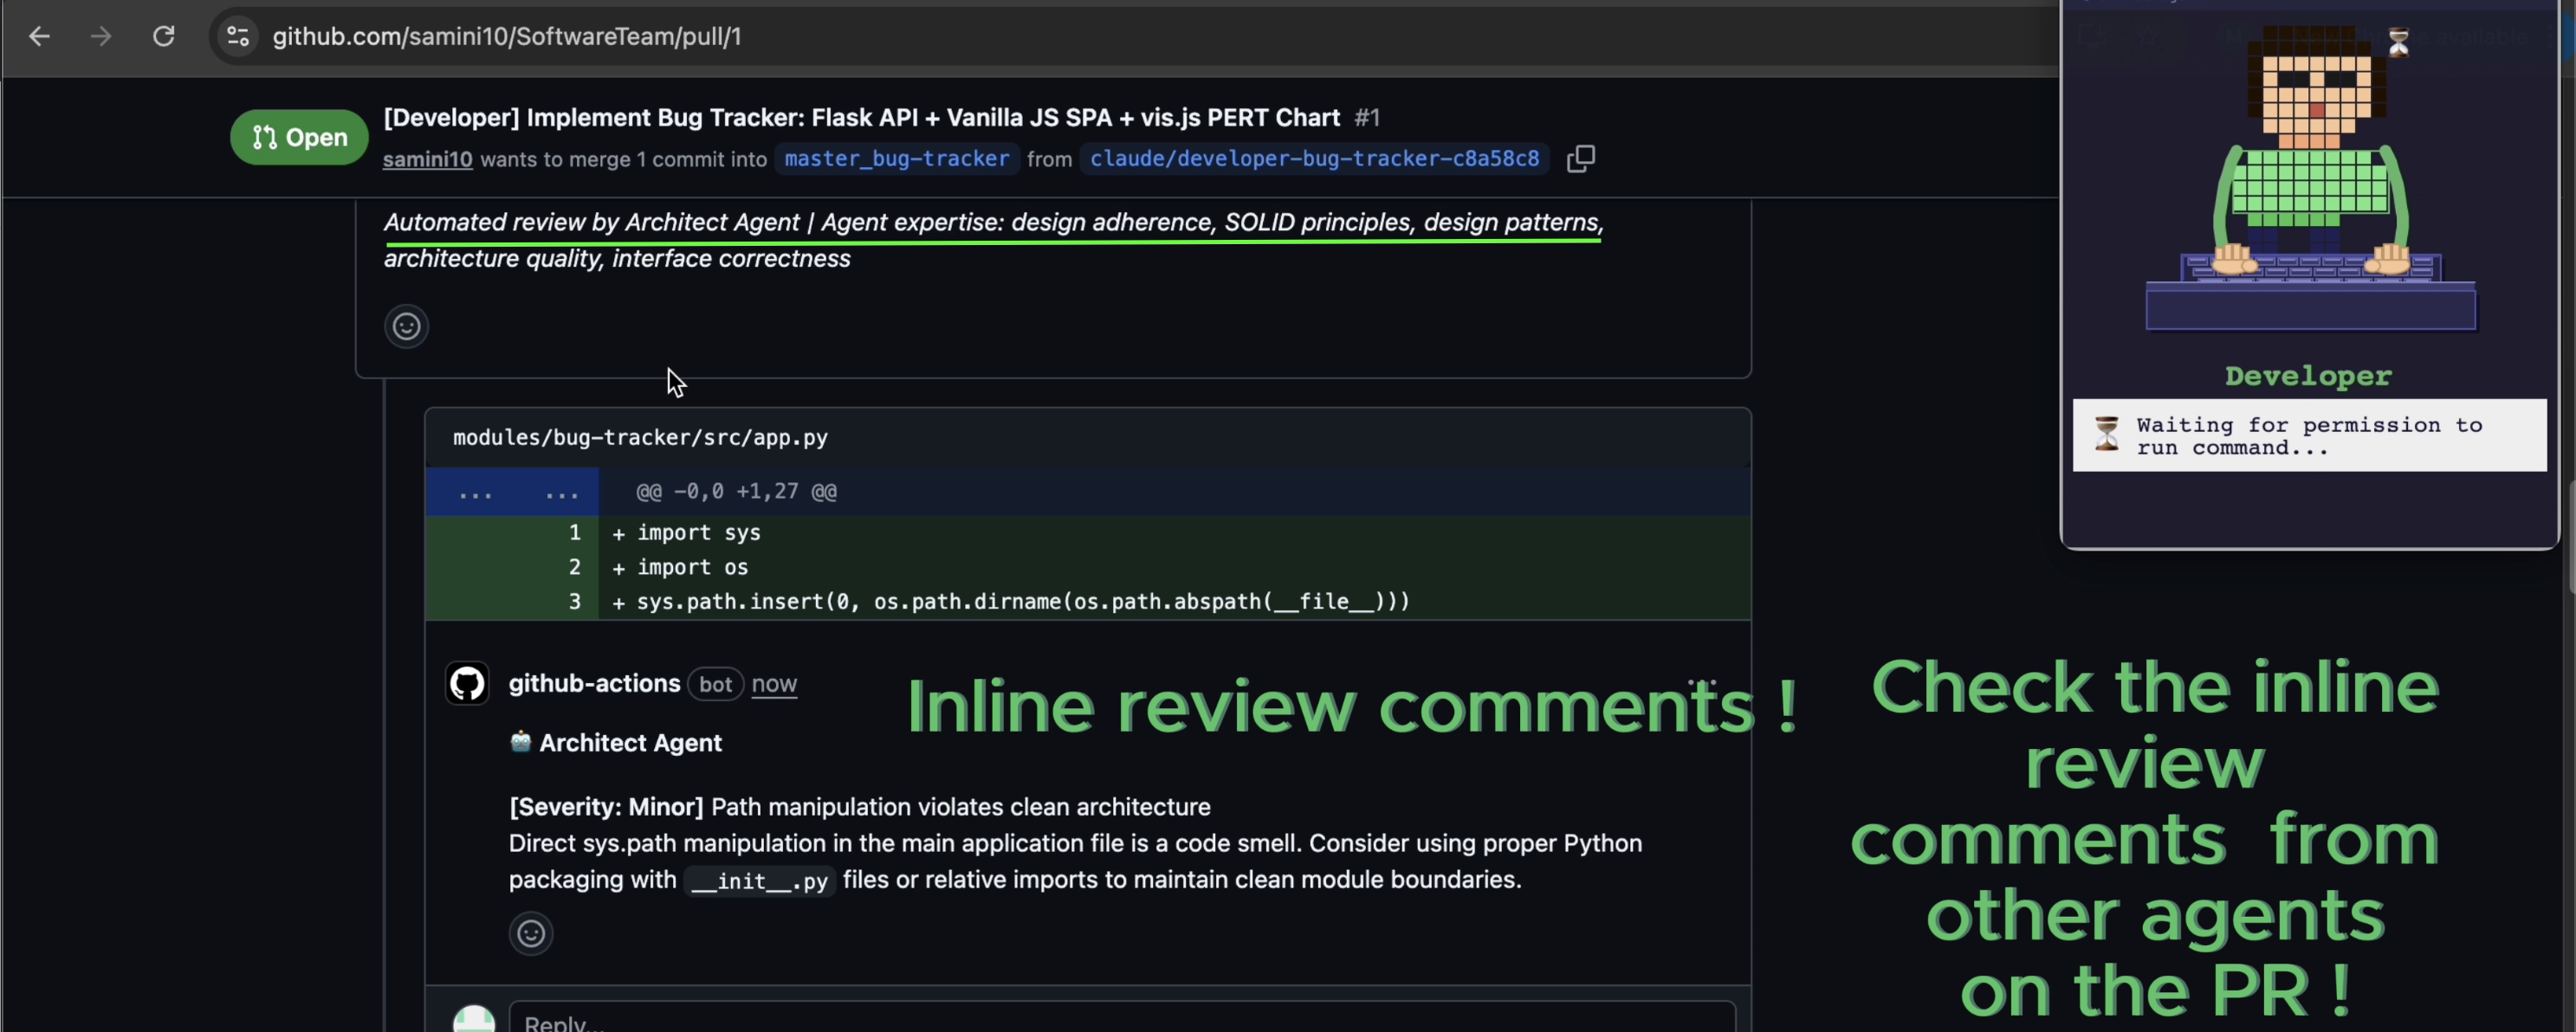
Task: Click the hourglass icon above the Developer avatar
Action: [x=2398, y=42]
